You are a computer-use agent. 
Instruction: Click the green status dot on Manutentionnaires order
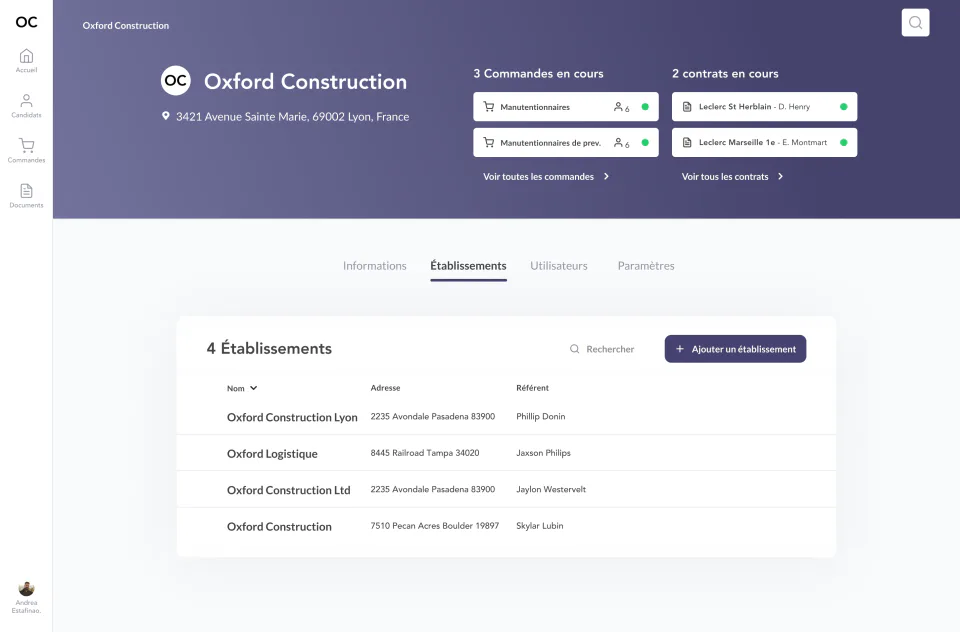645,107
